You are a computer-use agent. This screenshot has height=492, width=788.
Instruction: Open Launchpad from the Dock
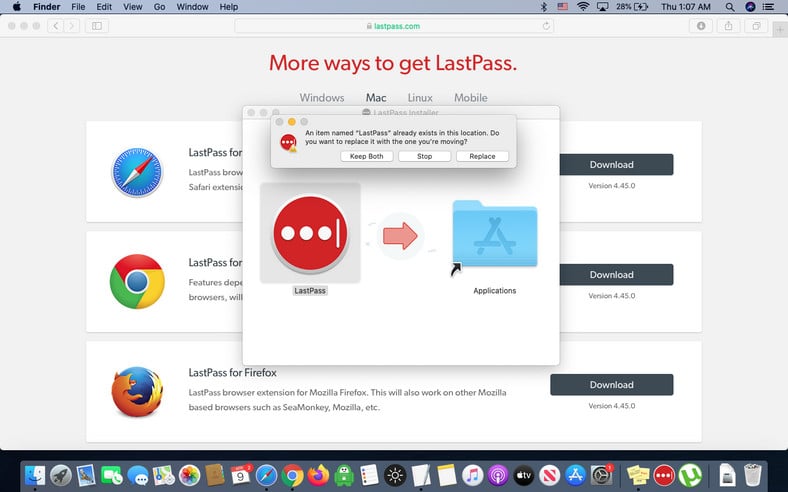[61, 475]
